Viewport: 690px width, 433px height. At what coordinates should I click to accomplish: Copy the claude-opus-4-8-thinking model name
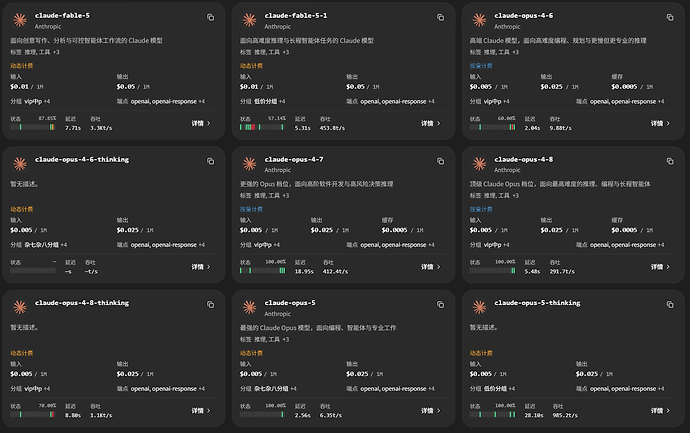tap(210, 305)
